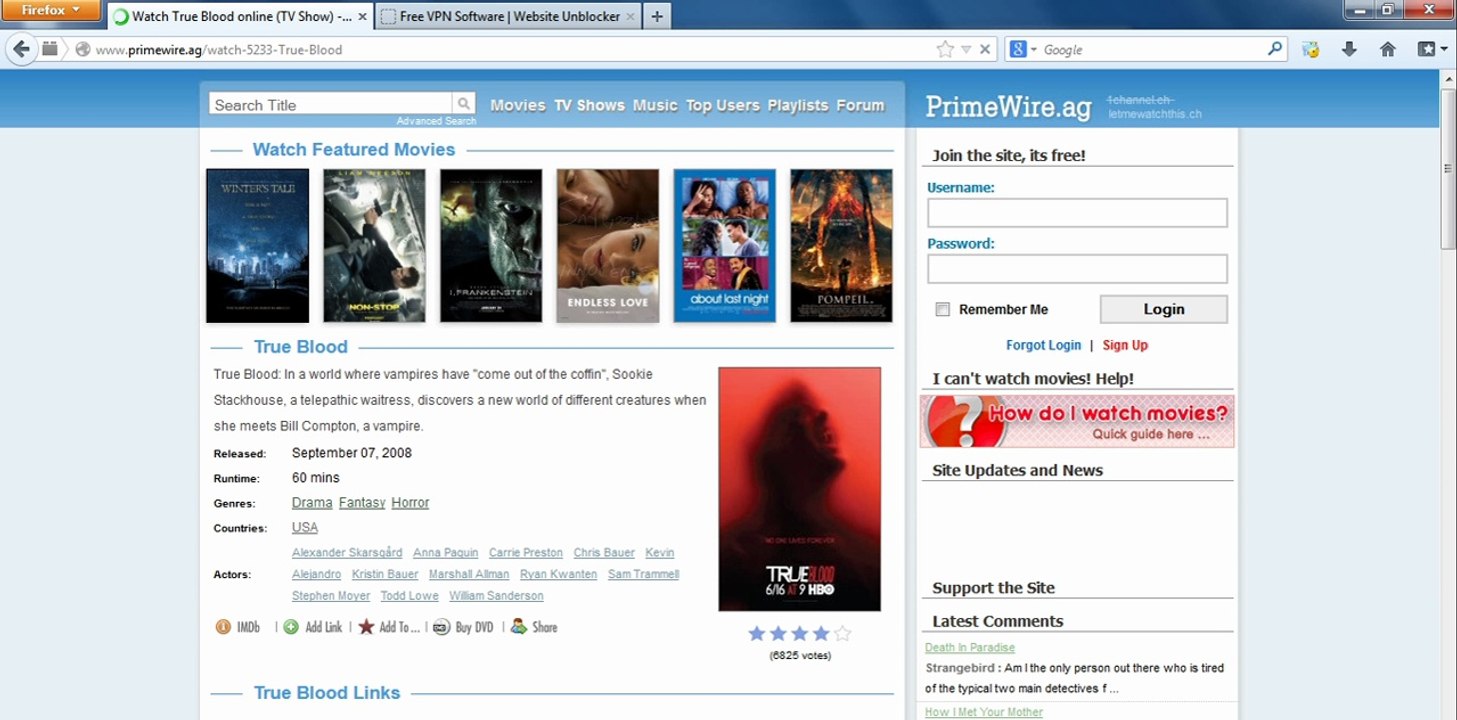The image size is (1457, 720).
Task: Click the site identity globe icon
Action: pyautogui.click(x=83, y=49)
